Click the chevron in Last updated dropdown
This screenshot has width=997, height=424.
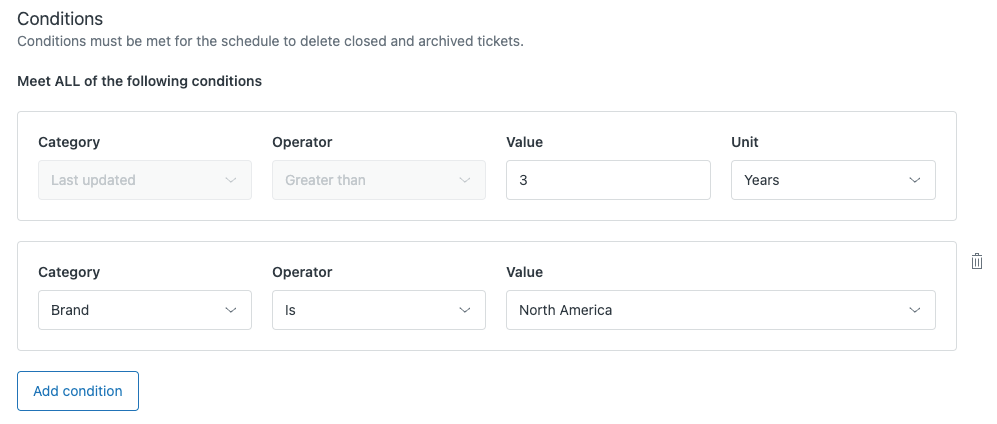click(231, 180)
